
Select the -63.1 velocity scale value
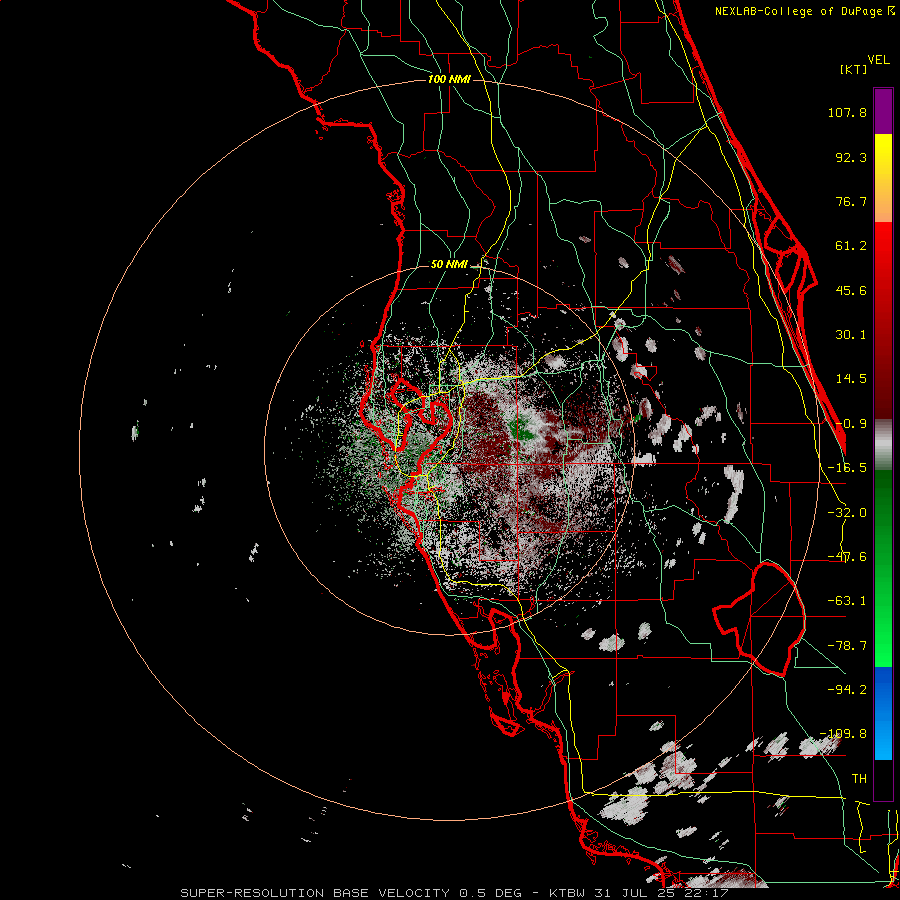847,601
